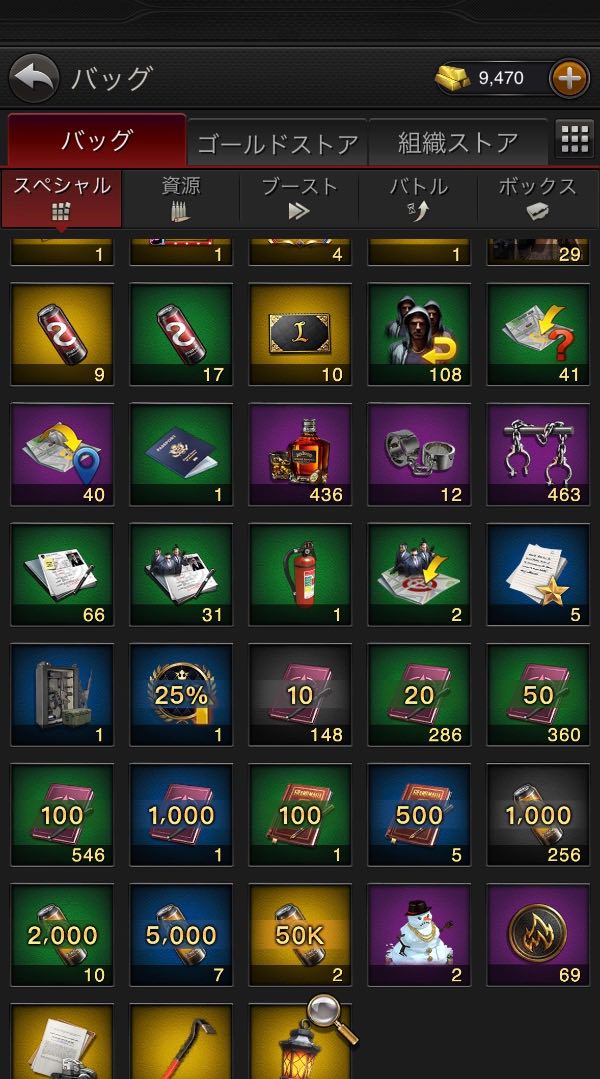Select the snowman item
The image size is (600, 1079).
[419, 935]
